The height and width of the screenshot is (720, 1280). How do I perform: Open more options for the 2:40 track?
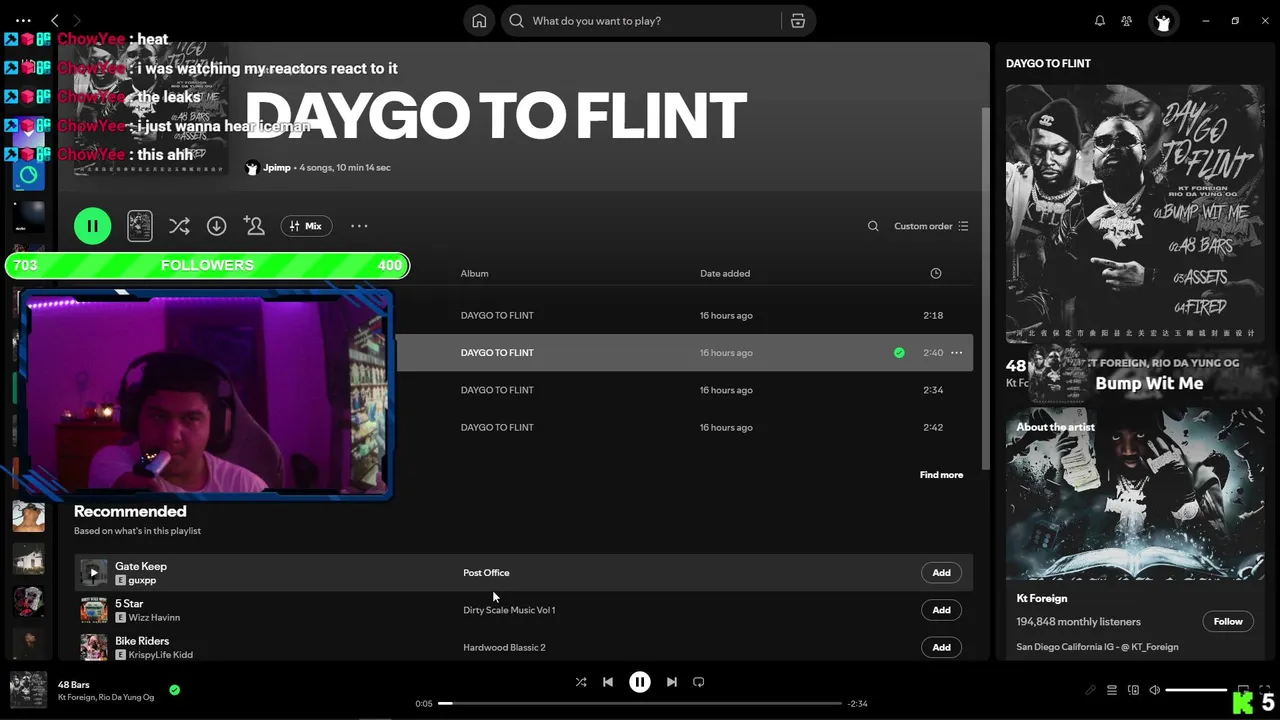957,353
